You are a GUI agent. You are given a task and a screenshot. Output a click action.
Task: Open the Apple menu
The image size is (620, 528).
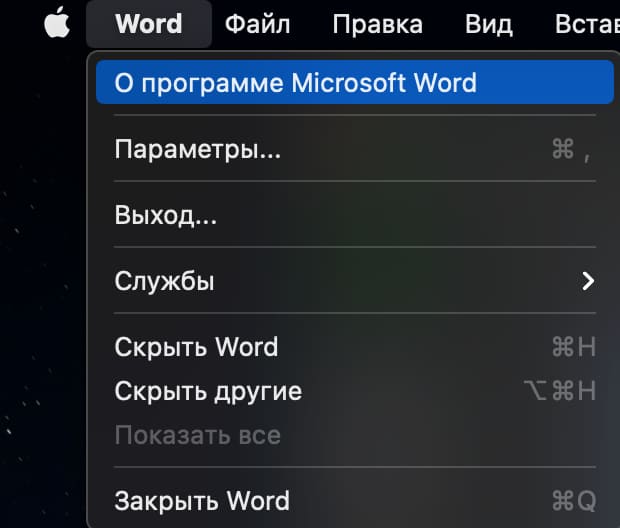coord(57,24)
